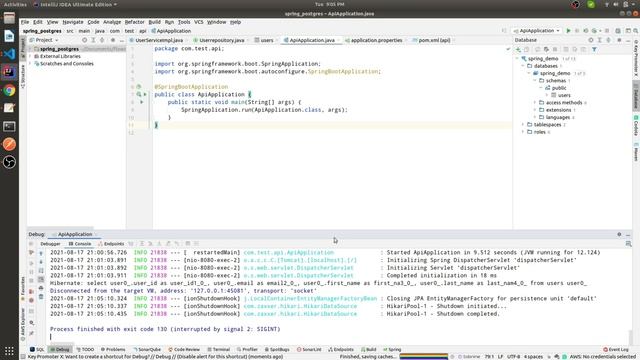Add new data source plus icon
Screen dimensions: 640x360
pos(518,49)
